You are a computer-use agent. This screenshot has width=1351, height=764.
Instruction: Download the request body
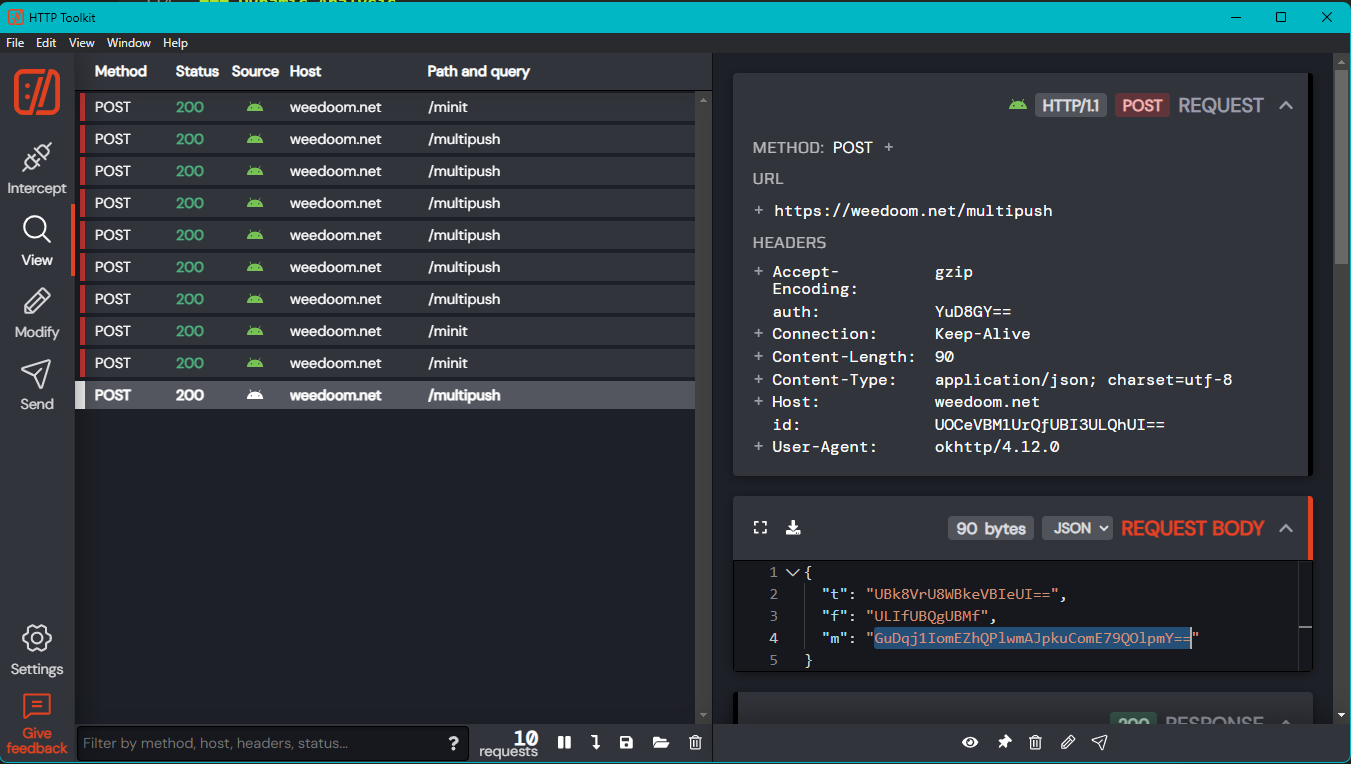pyautogui.click(x=793, y=527)
